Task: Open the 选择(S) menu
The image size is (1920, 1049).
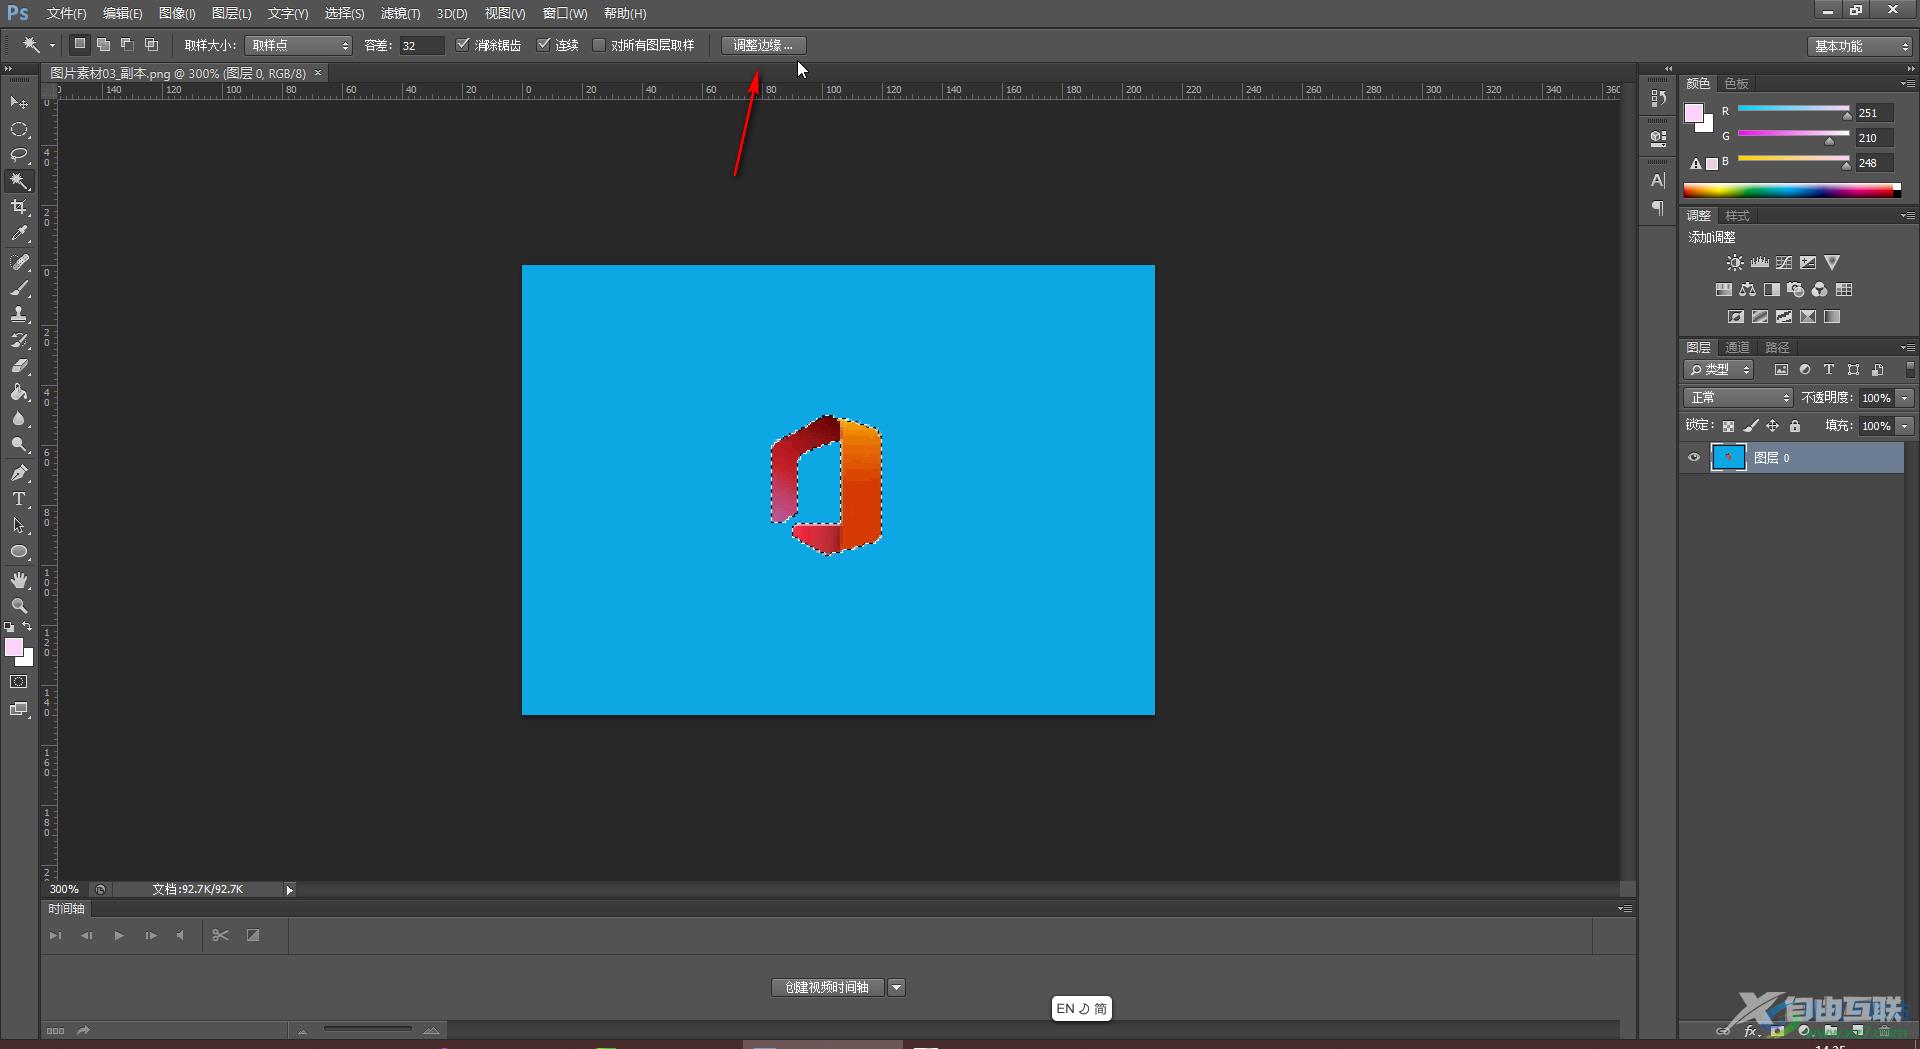Action: pos(344,13)
